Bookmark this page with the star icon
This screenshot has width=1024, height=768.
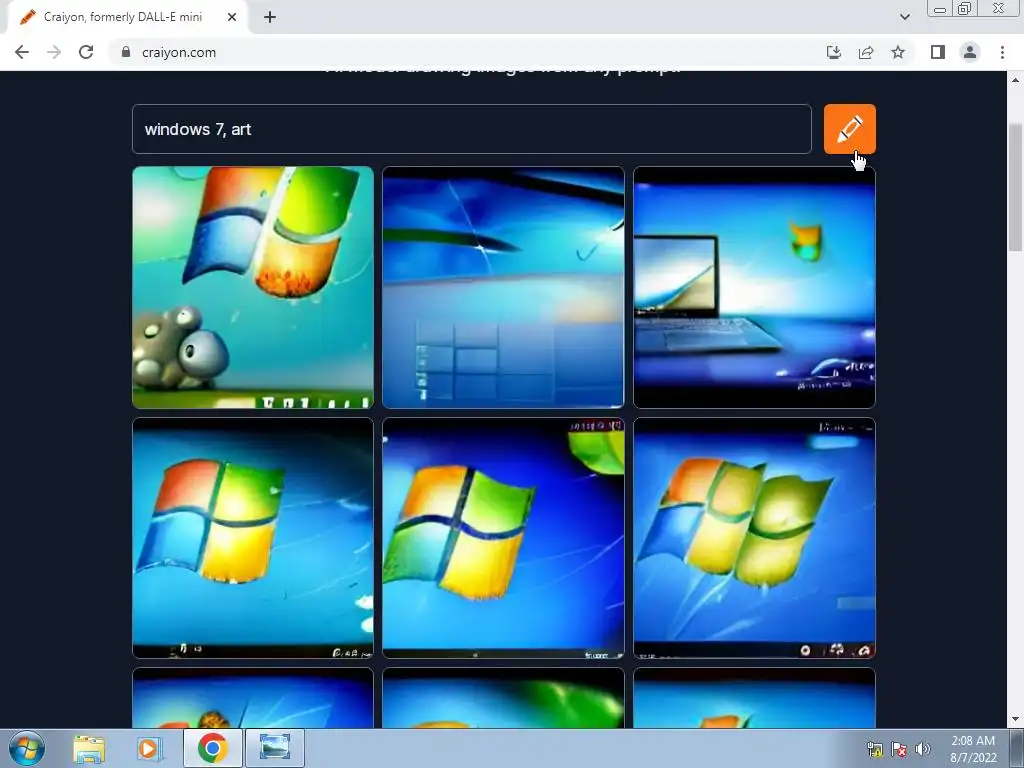click(x=898, y=52)
